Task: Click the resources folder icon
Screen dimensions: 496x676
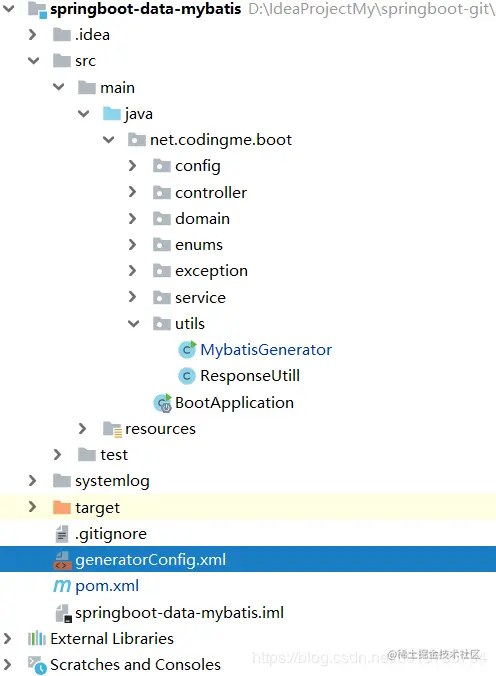Action: 113,429
